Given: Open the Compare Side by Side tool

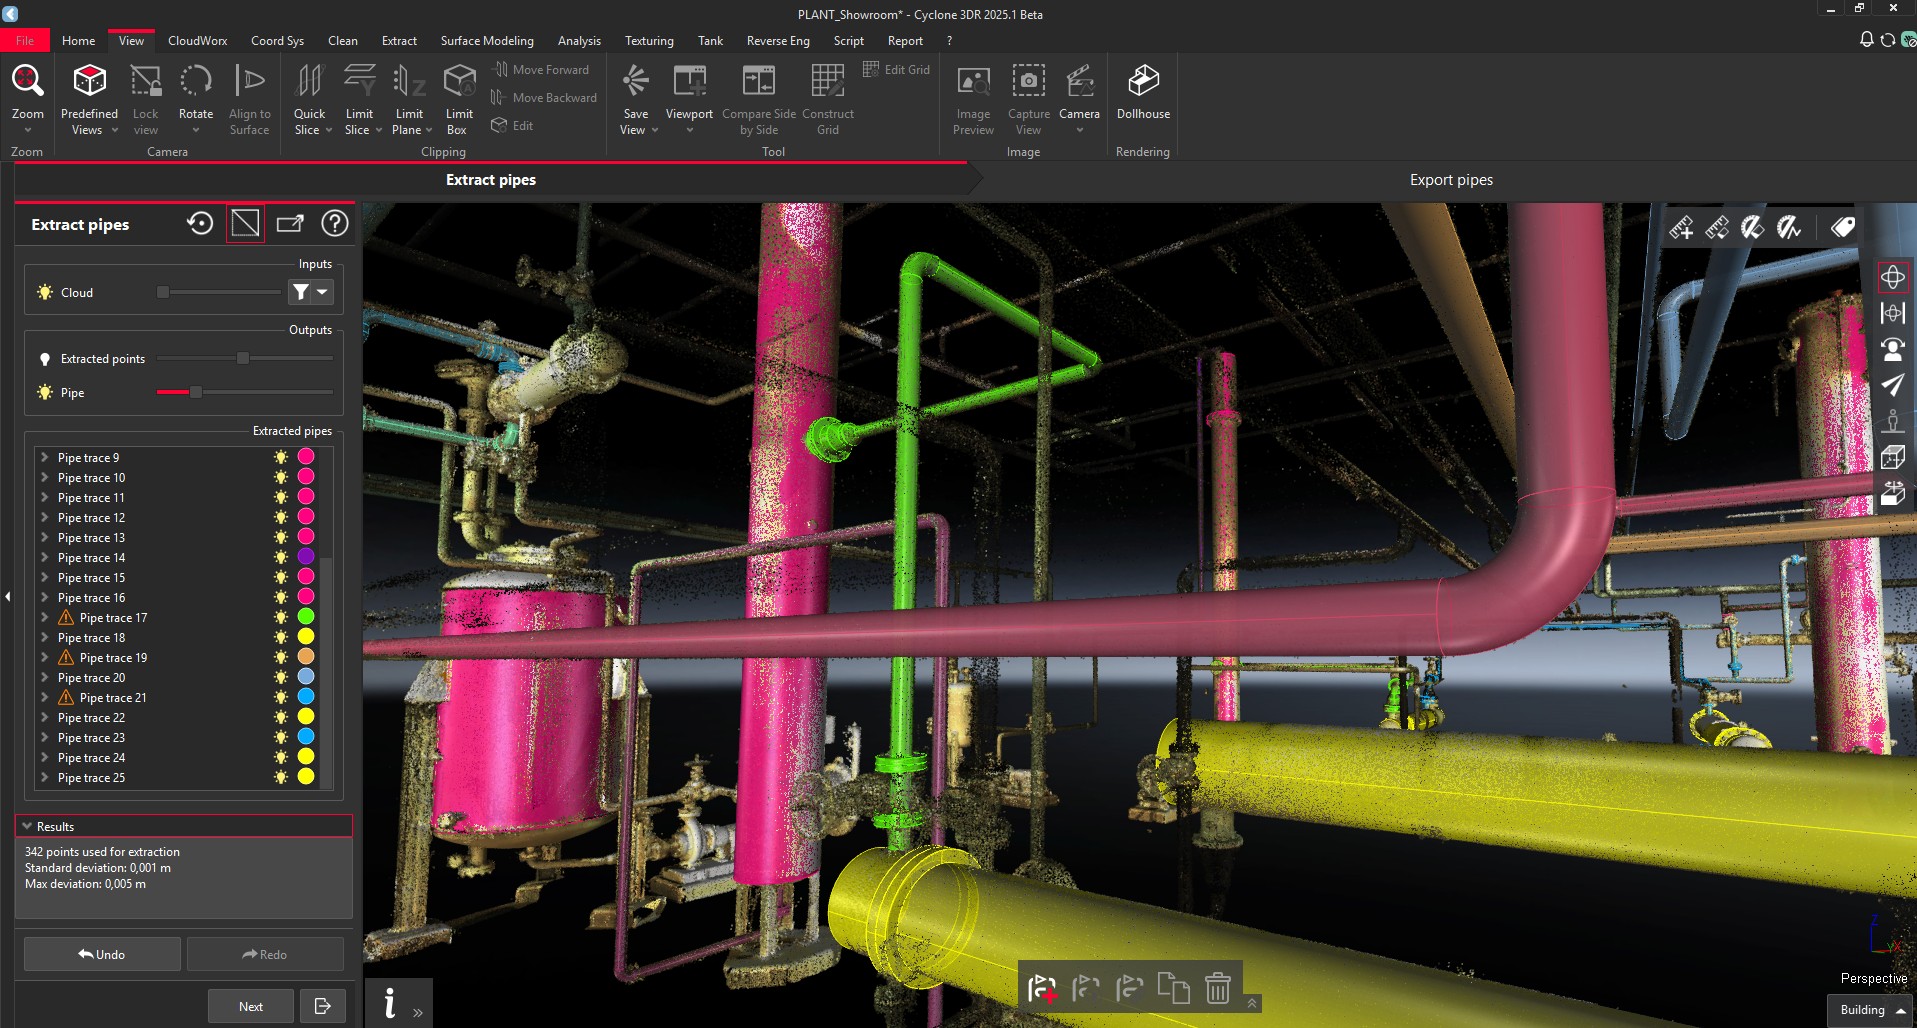Looking at the screenshot, I should point(758,95).
